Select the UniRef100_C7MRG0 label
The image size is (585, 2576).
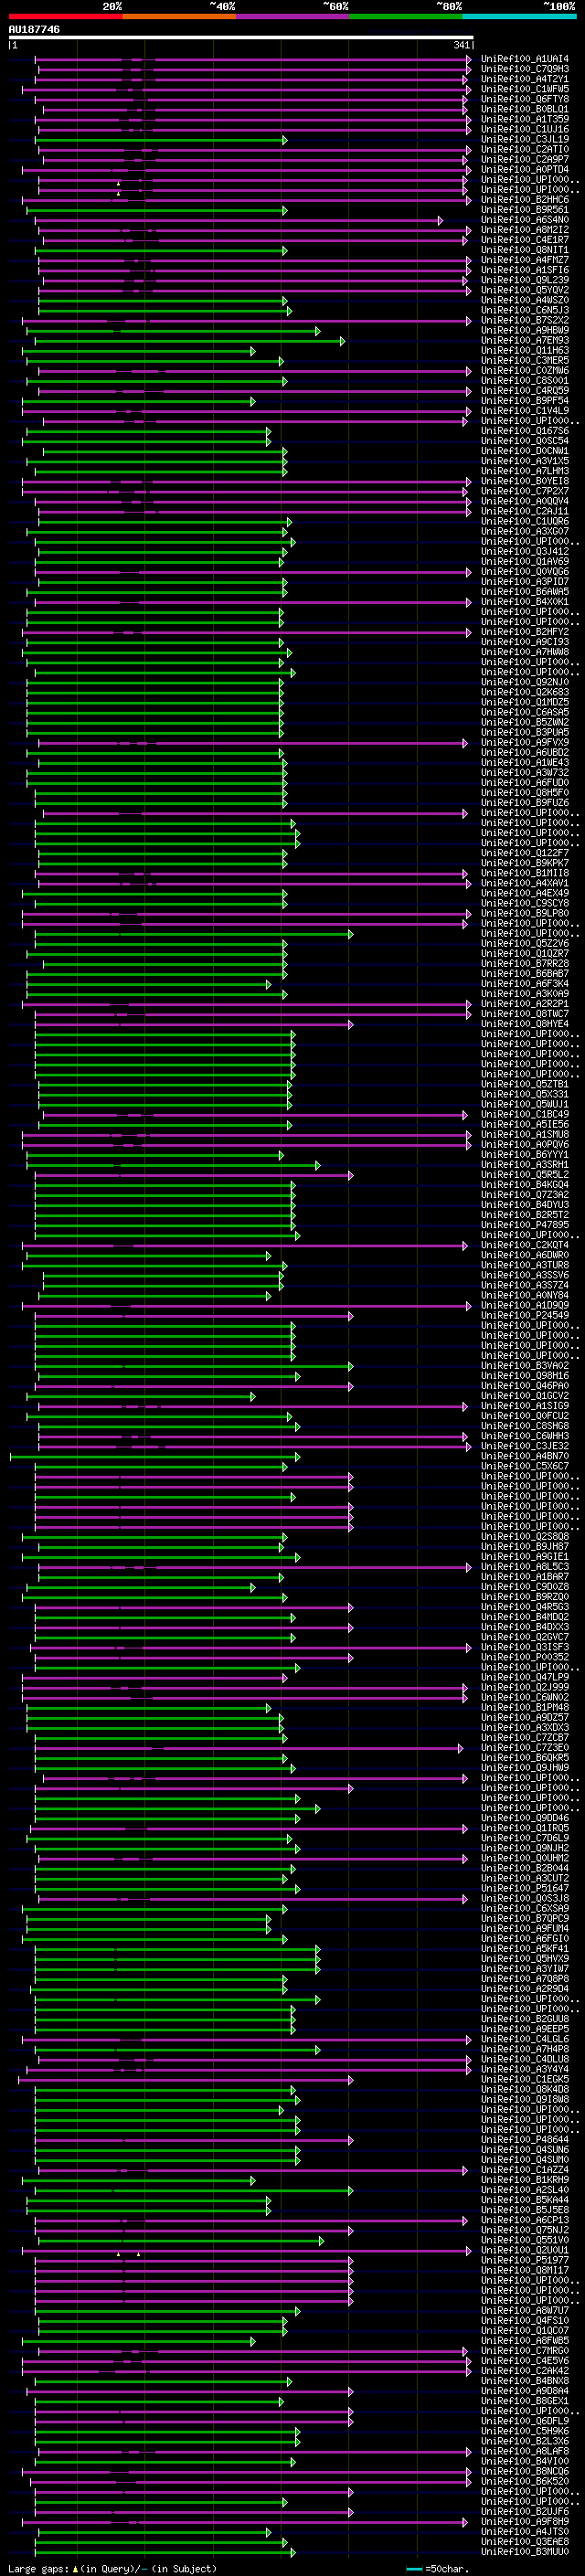(x=525, y=2350)
